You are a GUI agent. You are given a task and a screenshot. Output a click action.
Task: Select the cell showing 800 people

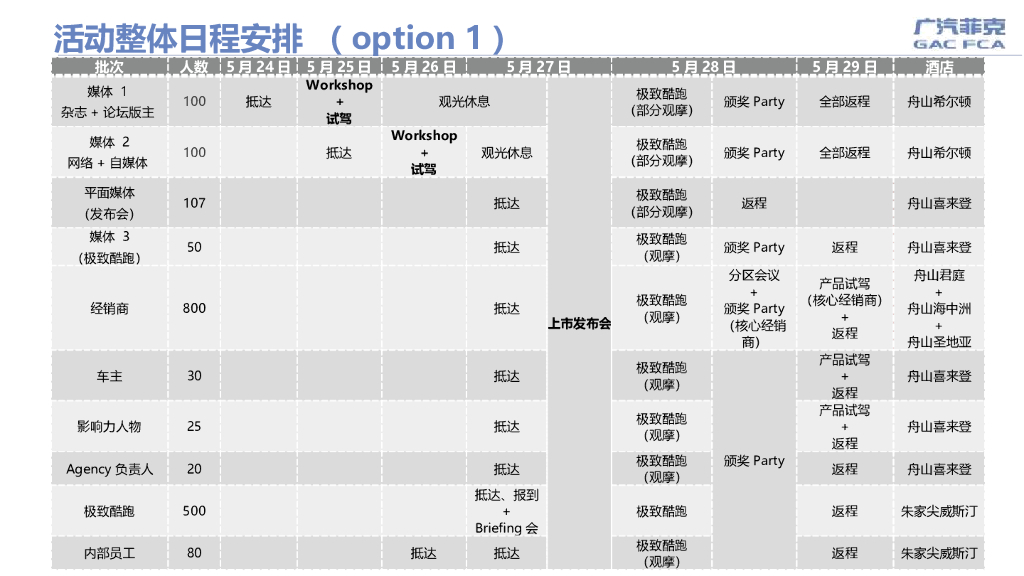[194, 308]
